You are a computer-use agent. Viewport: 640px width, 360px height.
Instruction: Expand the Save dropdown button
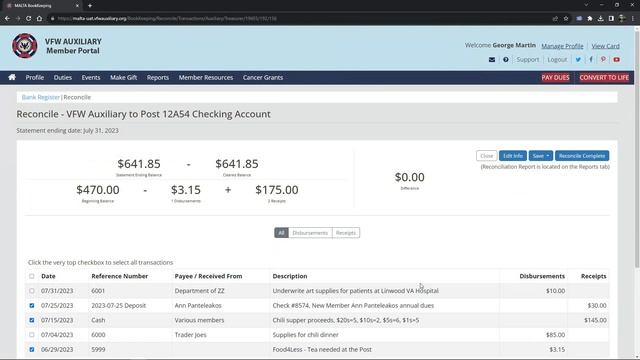pos(540,156)
